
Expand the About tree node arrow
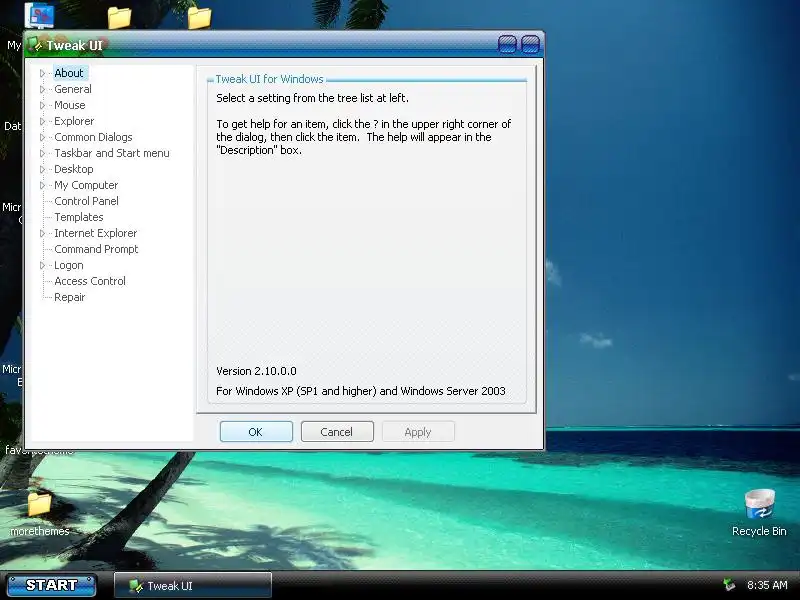pos(43,73)
